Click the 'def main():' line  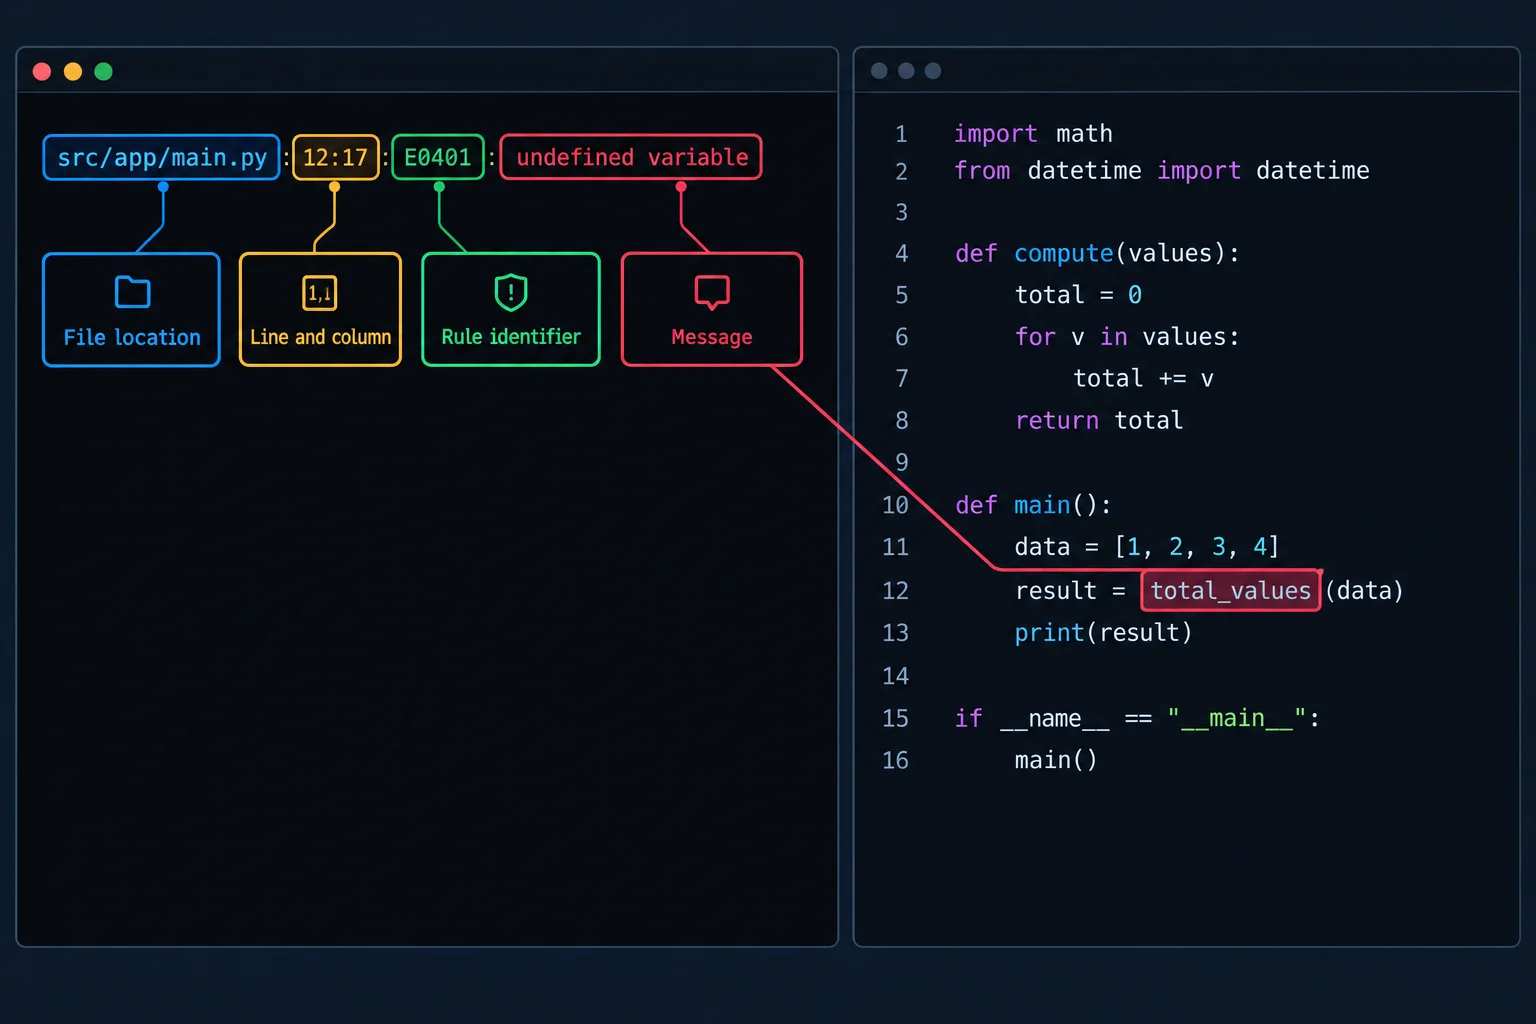1033,505
